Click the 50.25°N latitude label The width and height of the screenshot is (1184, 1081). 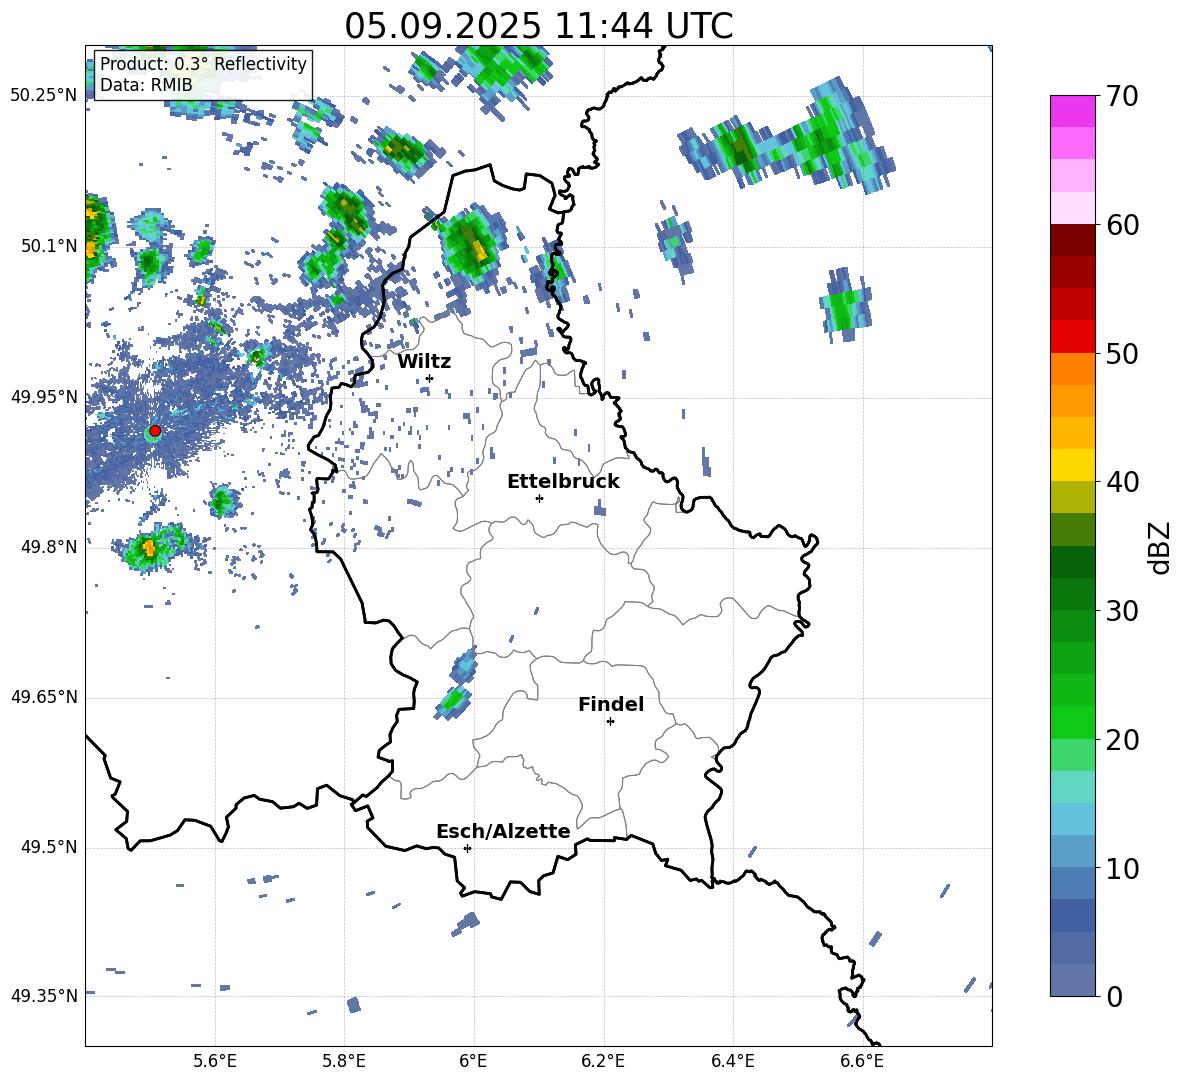click(x=44, y=96)
